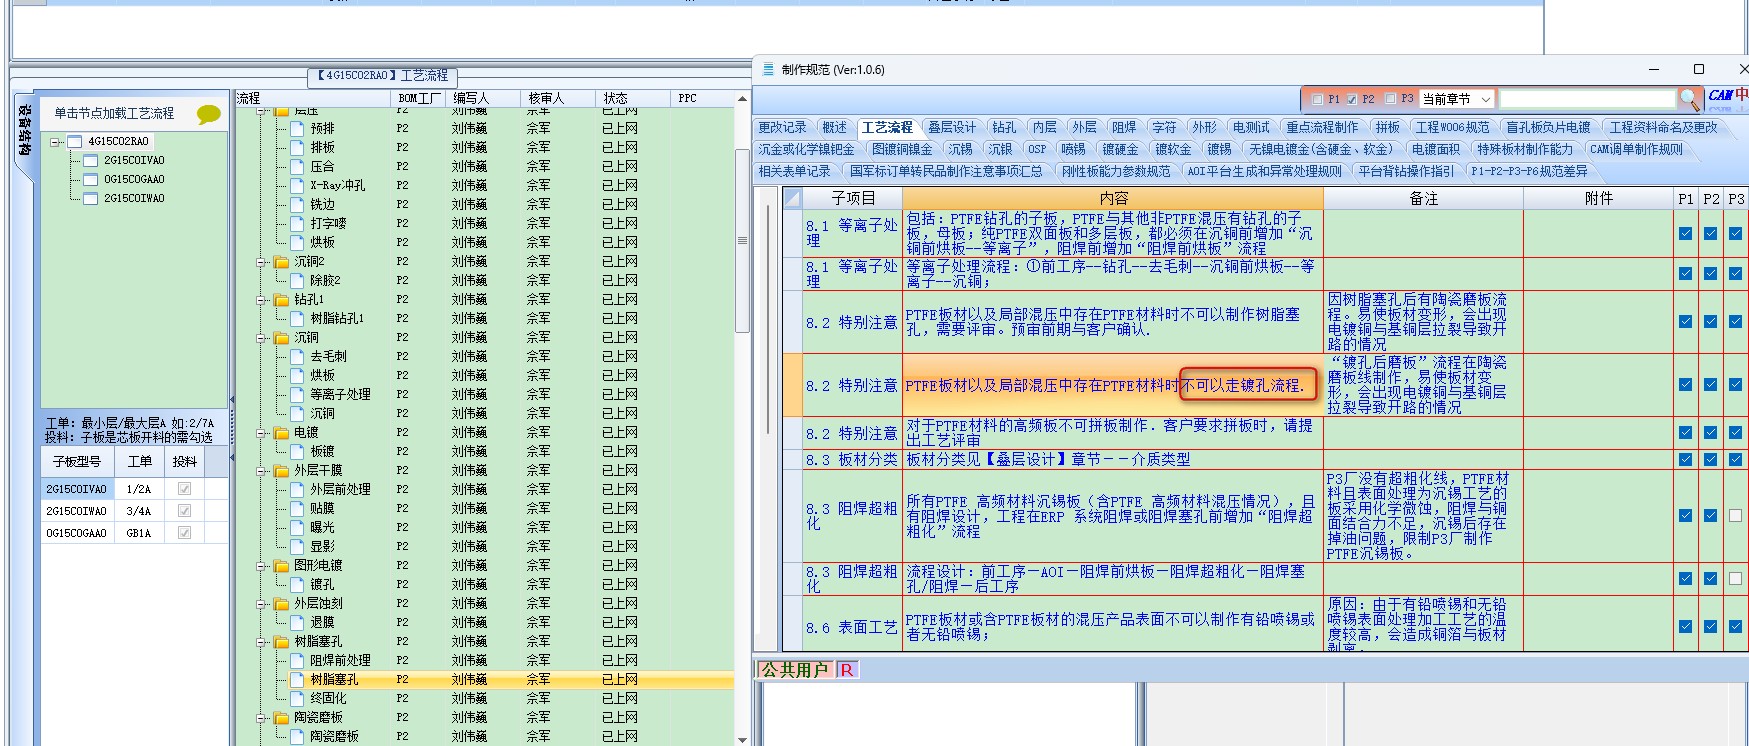Select the 电测试 tab
The width and height of the screenshot is (1749, 746).
coord(1251,127)
